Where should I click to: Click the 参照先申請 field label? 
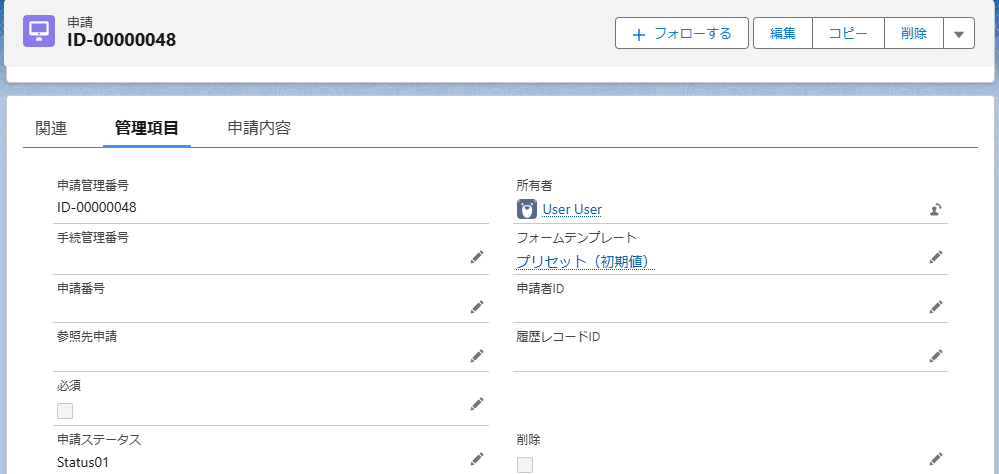87,337
